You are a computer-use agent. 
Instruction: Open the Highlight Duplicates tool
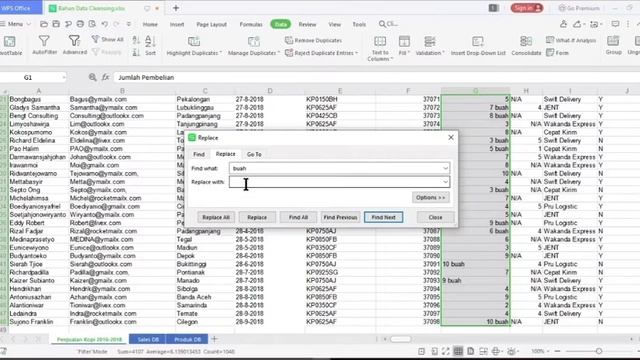tap(194, 45)
